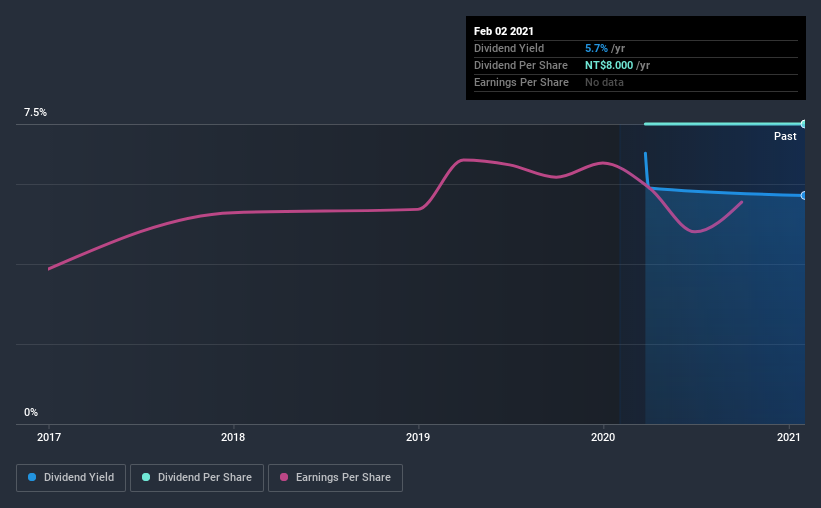Select the 2018 label on the x-axis

click(233, 437)
